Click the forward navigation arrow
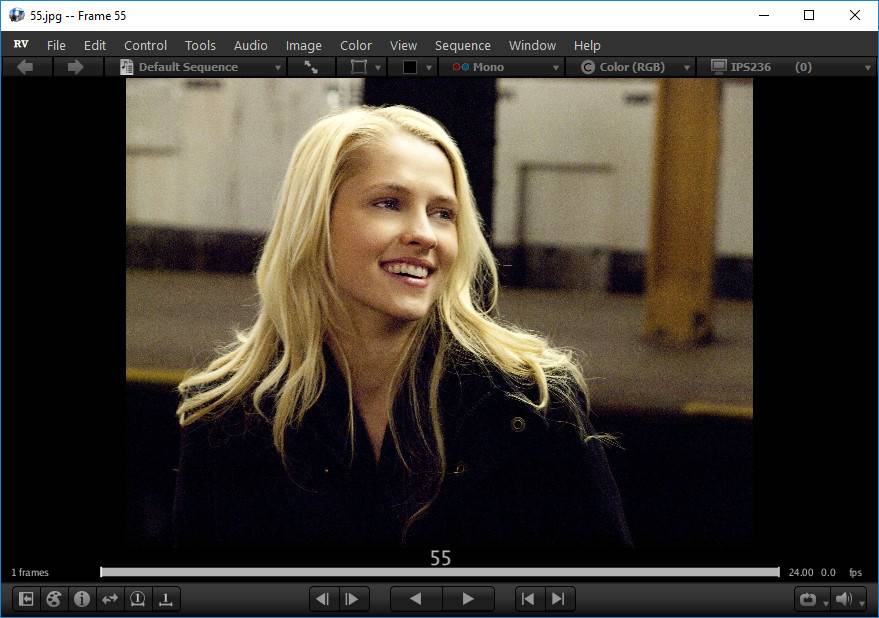The height and width of the screenshot is (618, 879). click(75, 67)
